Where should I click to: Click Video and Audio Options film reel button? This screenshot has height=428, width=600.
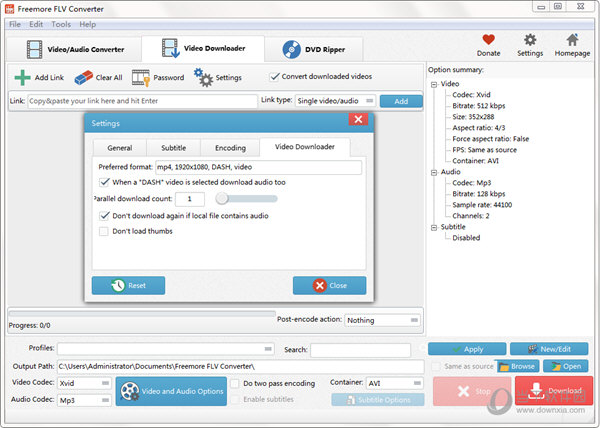pos(171,391)
